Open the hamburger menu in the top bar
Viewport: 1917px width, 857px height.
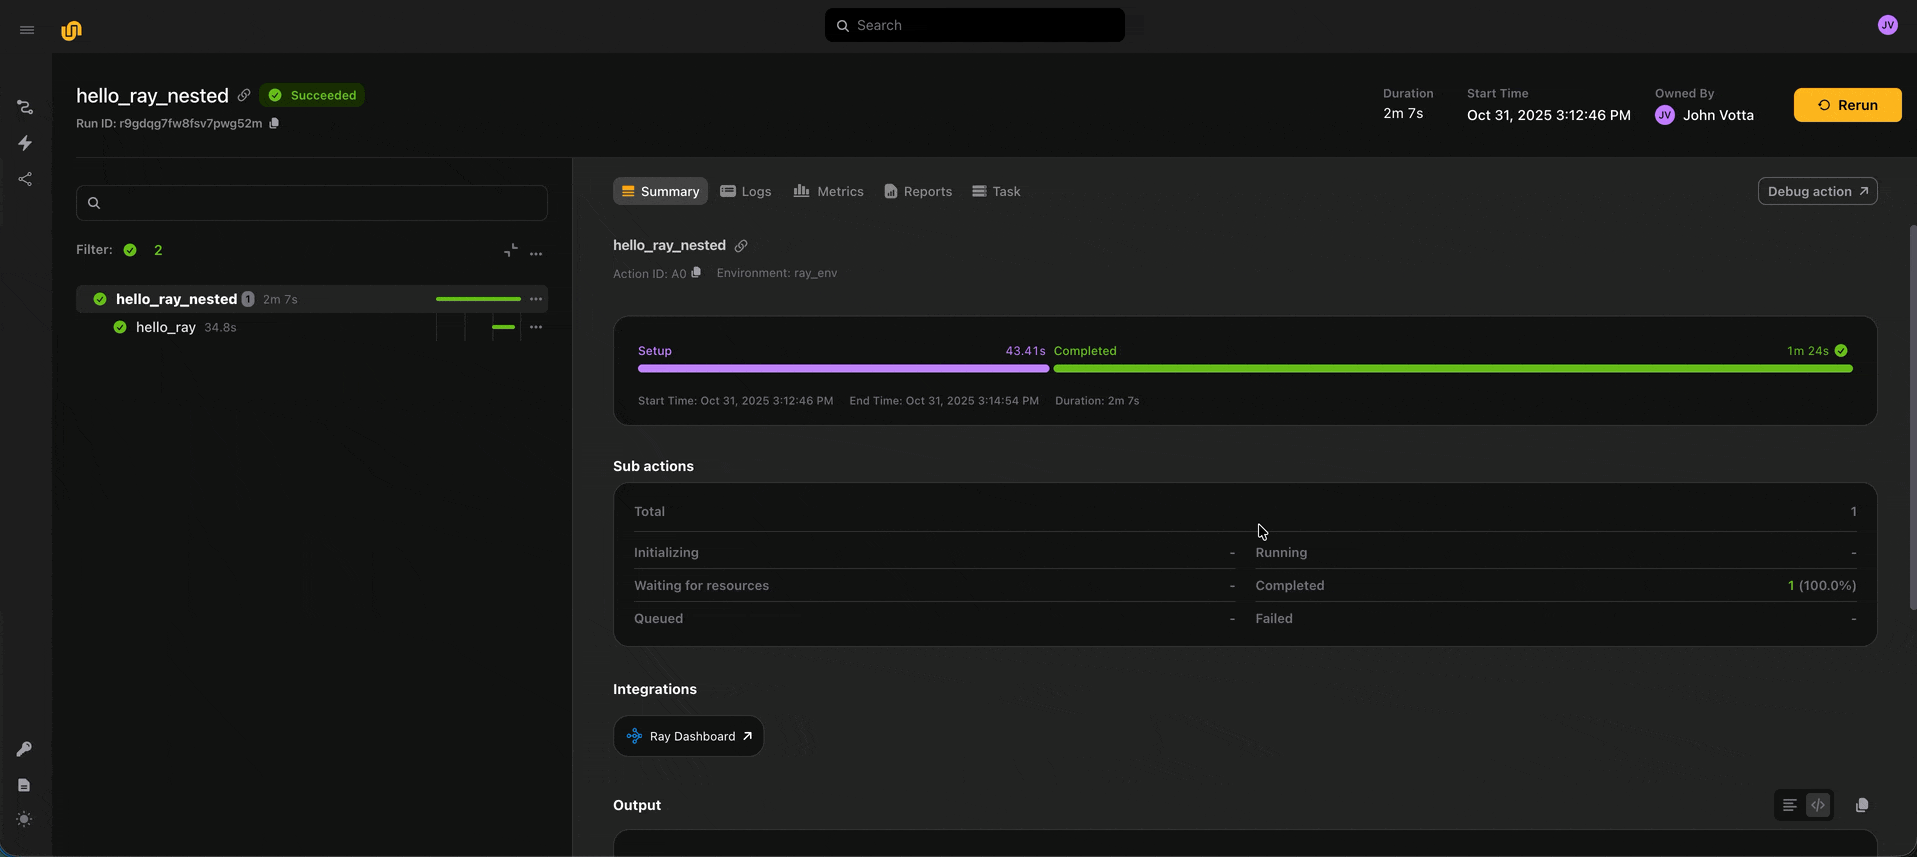pyautogui.click(x=27, y=30)
